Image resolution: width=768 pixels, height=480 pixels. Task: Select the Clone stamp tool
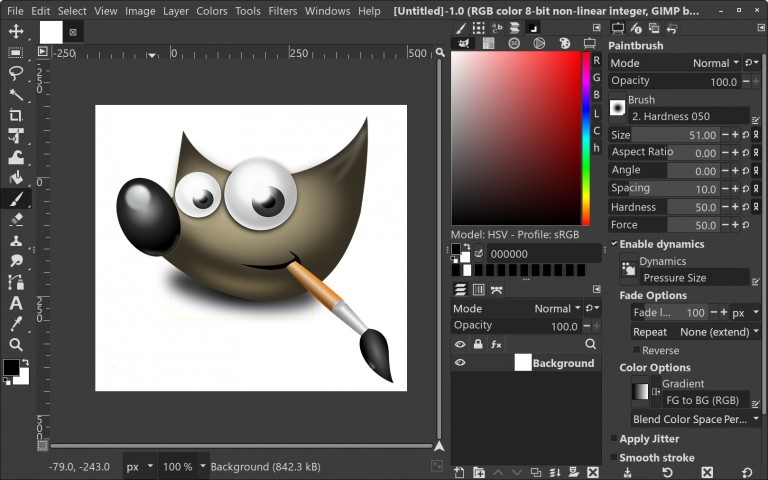pyautogui.click(x=16, y=240)
